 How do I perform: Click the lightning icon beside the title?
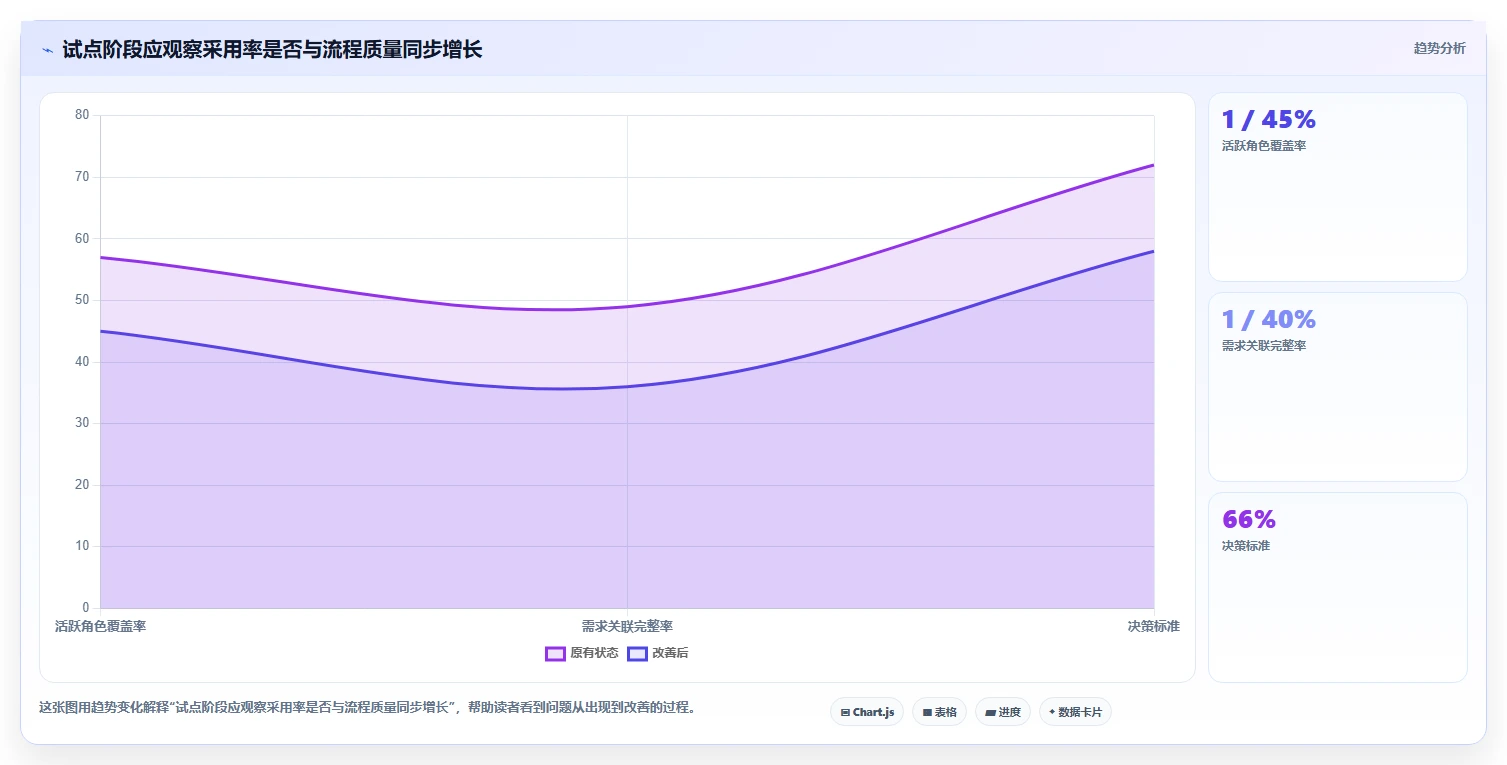click(47, 50)
